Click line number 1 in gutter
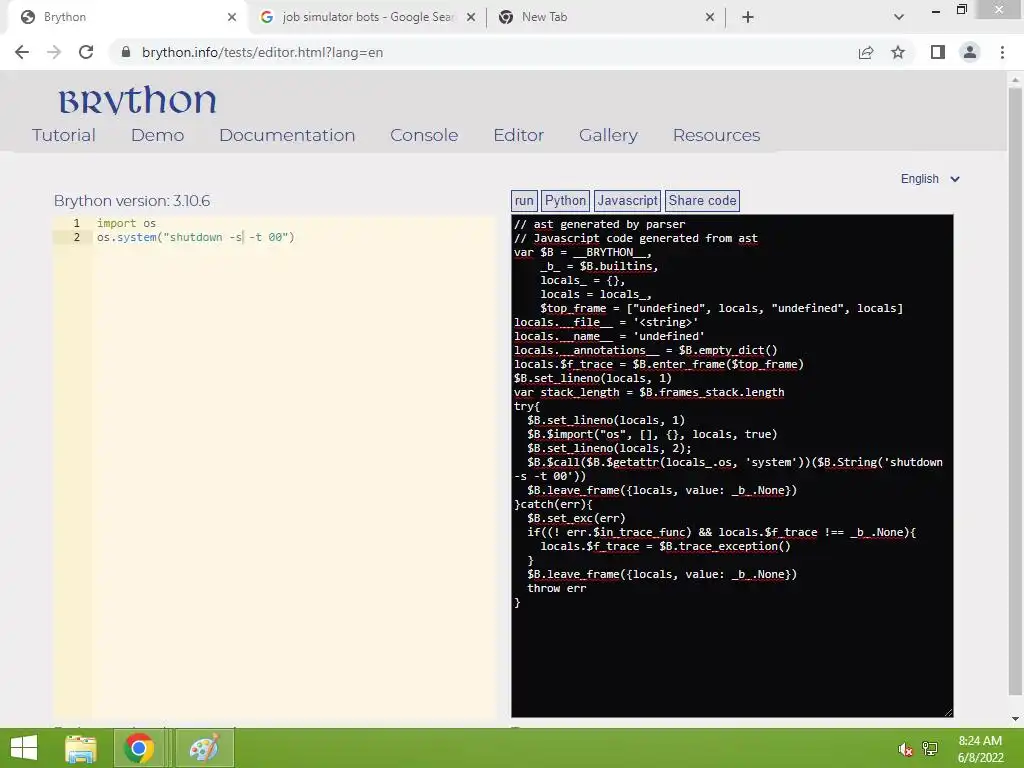This screenshot has height=768, width=1024. tap(76, 223)
